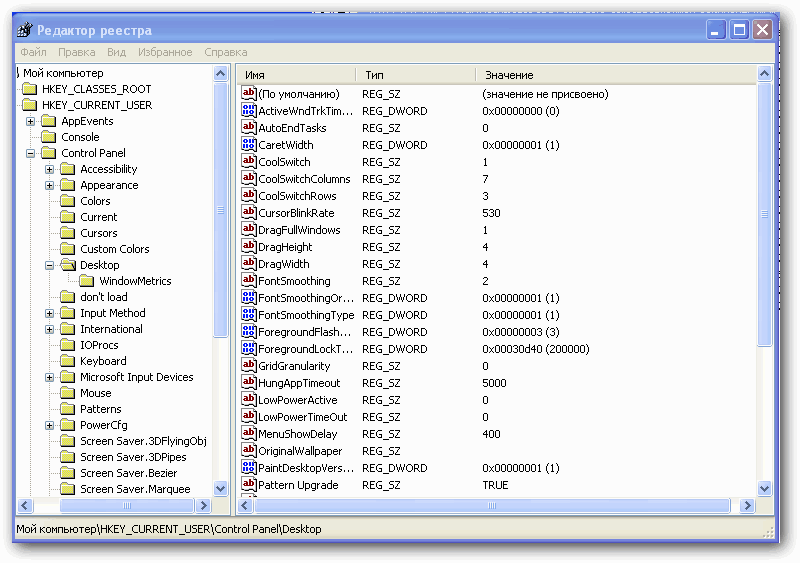800x563 pixels.
Task: Click the HKEY_CLASSES_ROOT folder icon
Action: click(30, 89)
